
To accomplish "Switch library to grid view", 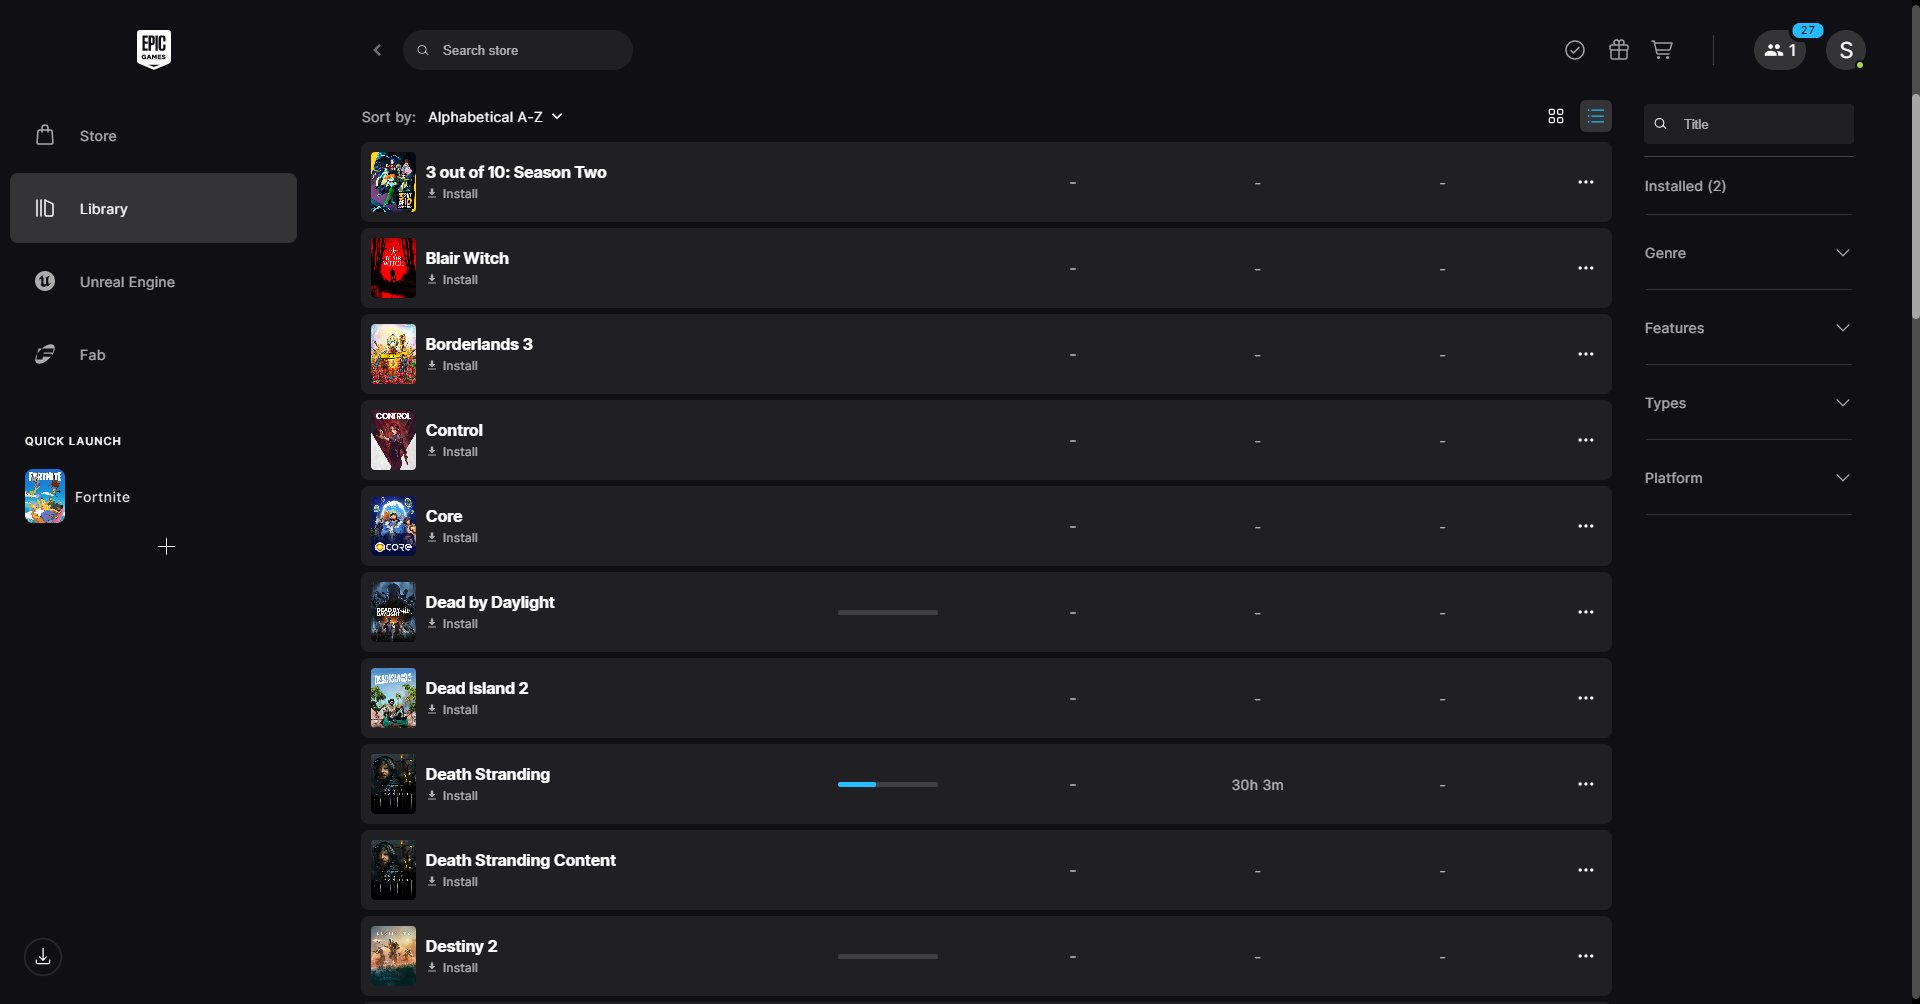I will point(1555,115).
